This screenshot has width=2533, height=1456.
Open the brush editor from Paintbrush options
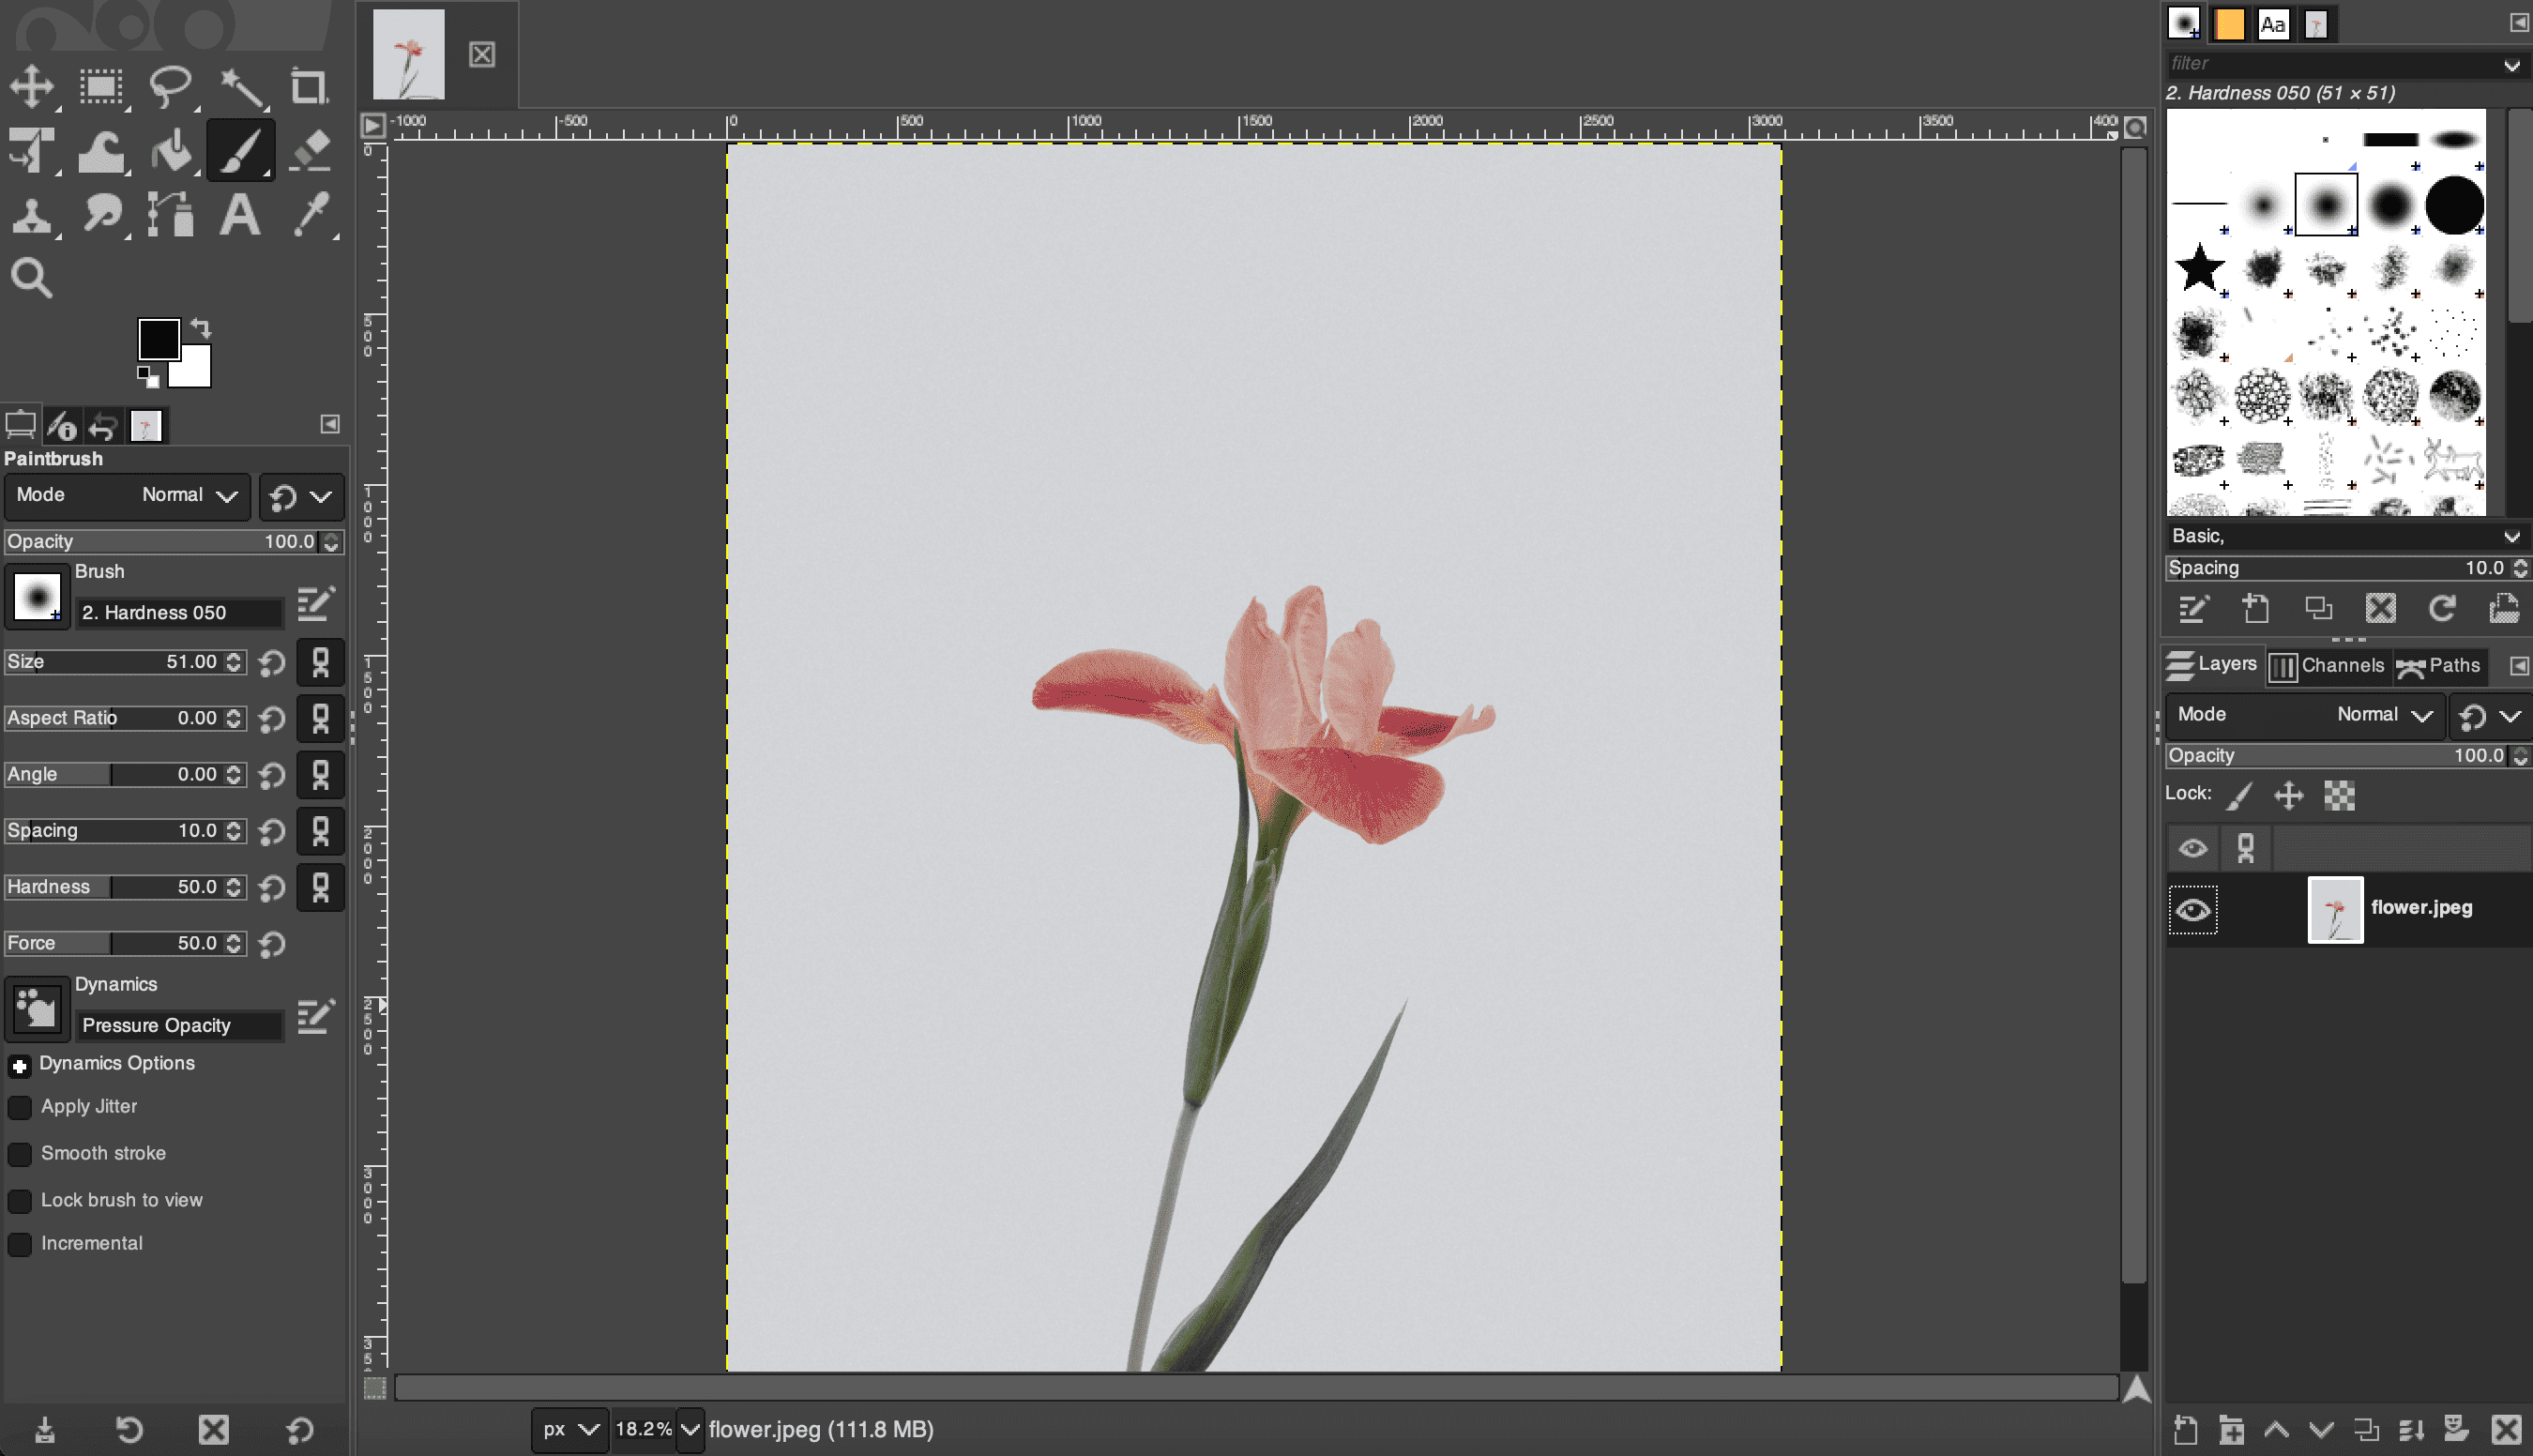(x=316, y=603)
